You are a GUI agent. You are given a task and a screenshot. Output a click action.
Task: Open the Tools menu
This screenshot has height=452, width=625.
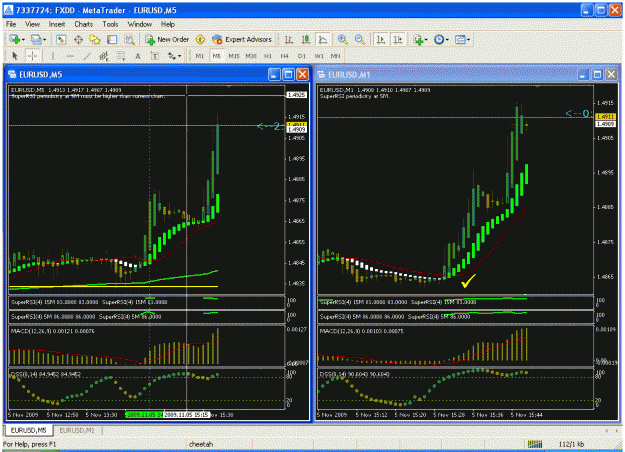click(x=110, y=24)
